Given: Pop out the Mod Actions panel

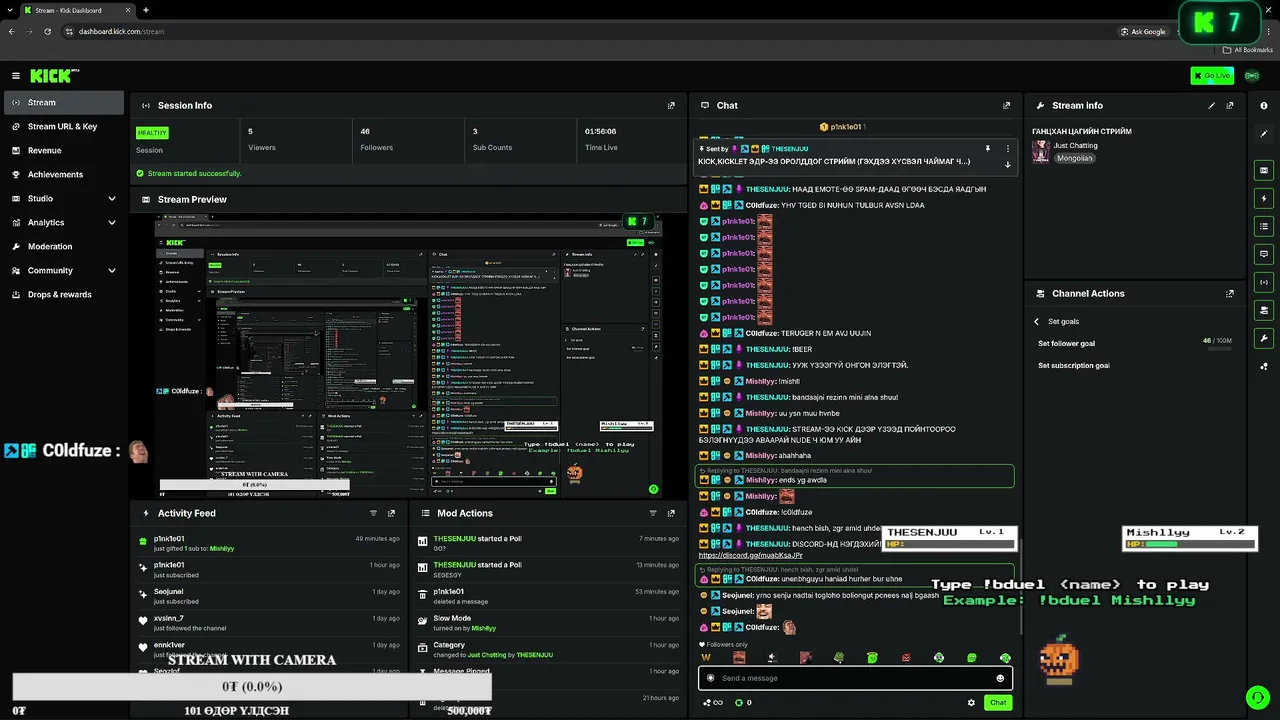Looking at the screenshot, I should click(671, 513).
